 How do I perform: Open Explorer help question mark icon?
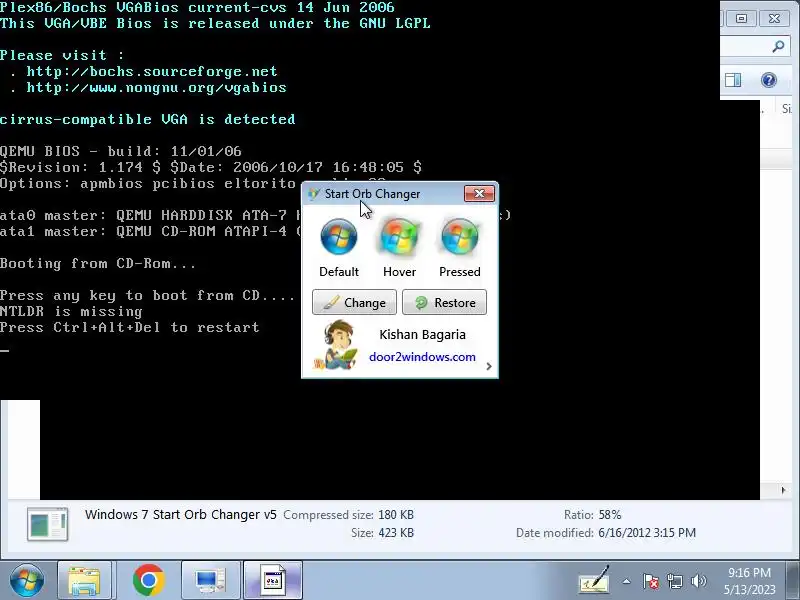(768, 80)
